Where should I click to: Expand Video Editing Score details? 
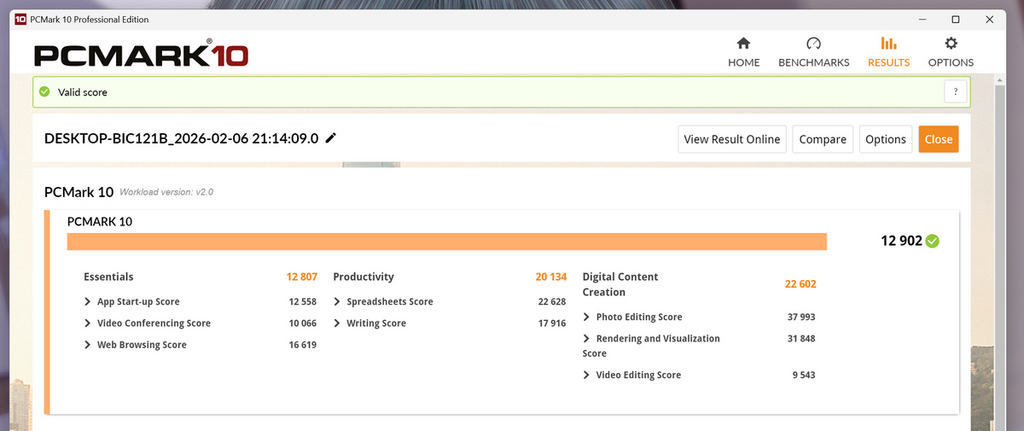[x=586, y=375]
